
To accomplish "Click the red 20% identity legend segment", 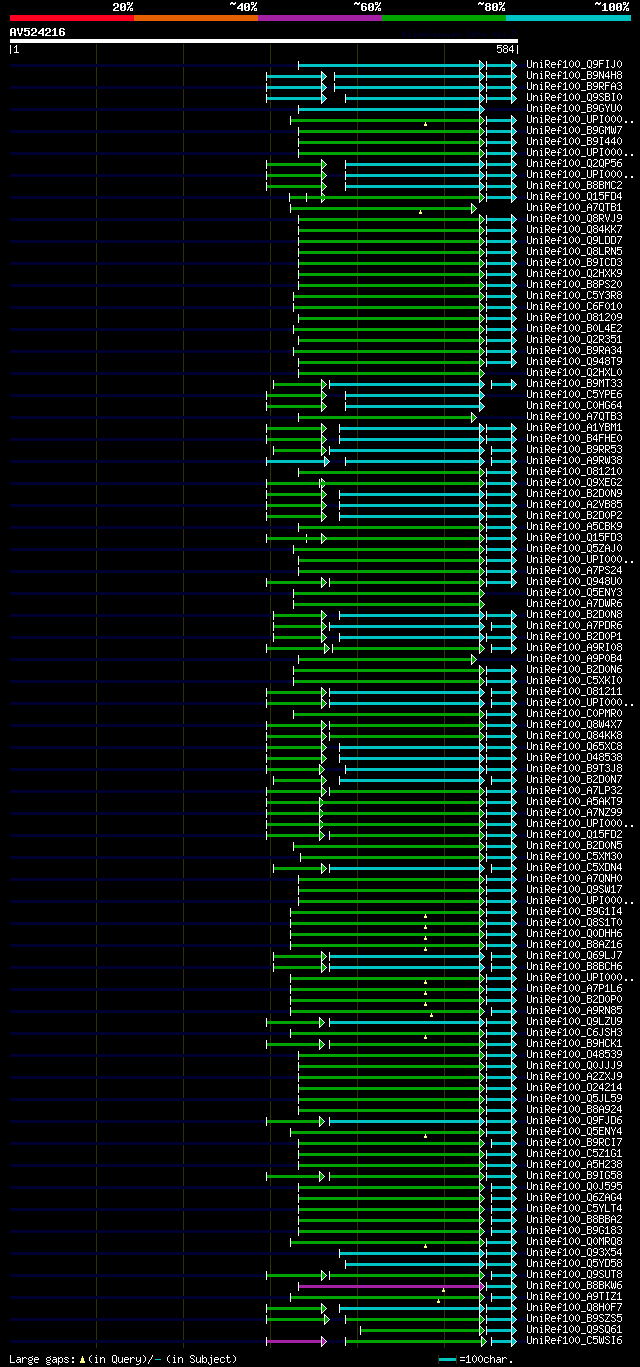I will 72,18.
